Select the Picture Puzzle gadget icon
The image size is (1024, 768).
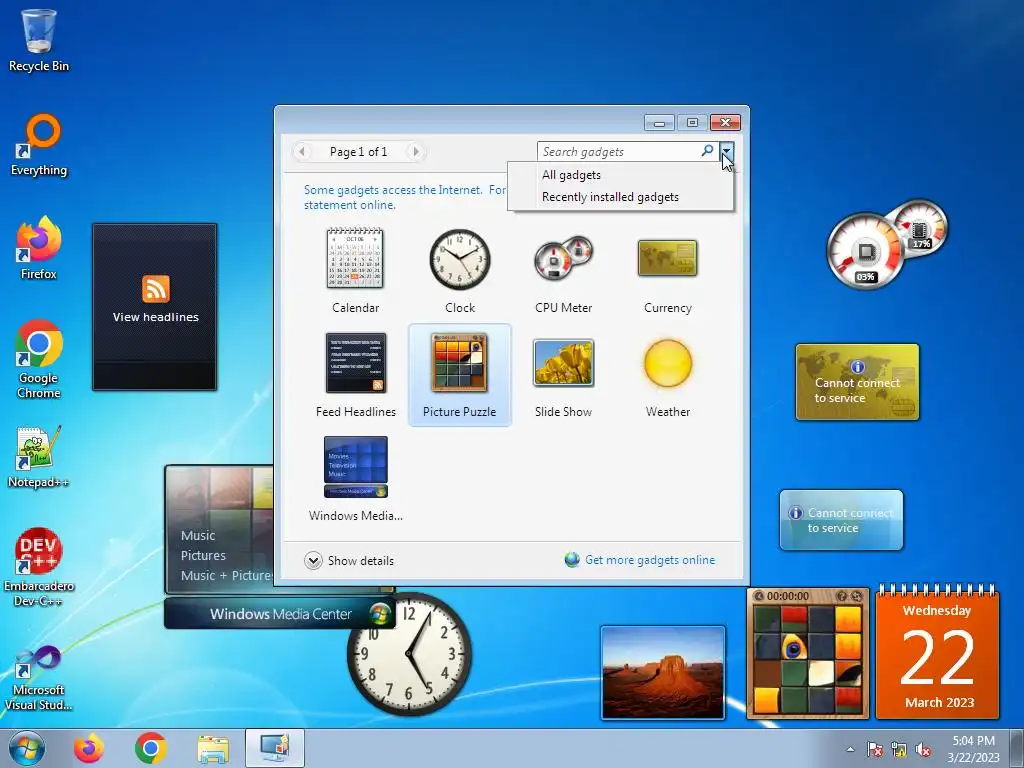coord(460,362)
